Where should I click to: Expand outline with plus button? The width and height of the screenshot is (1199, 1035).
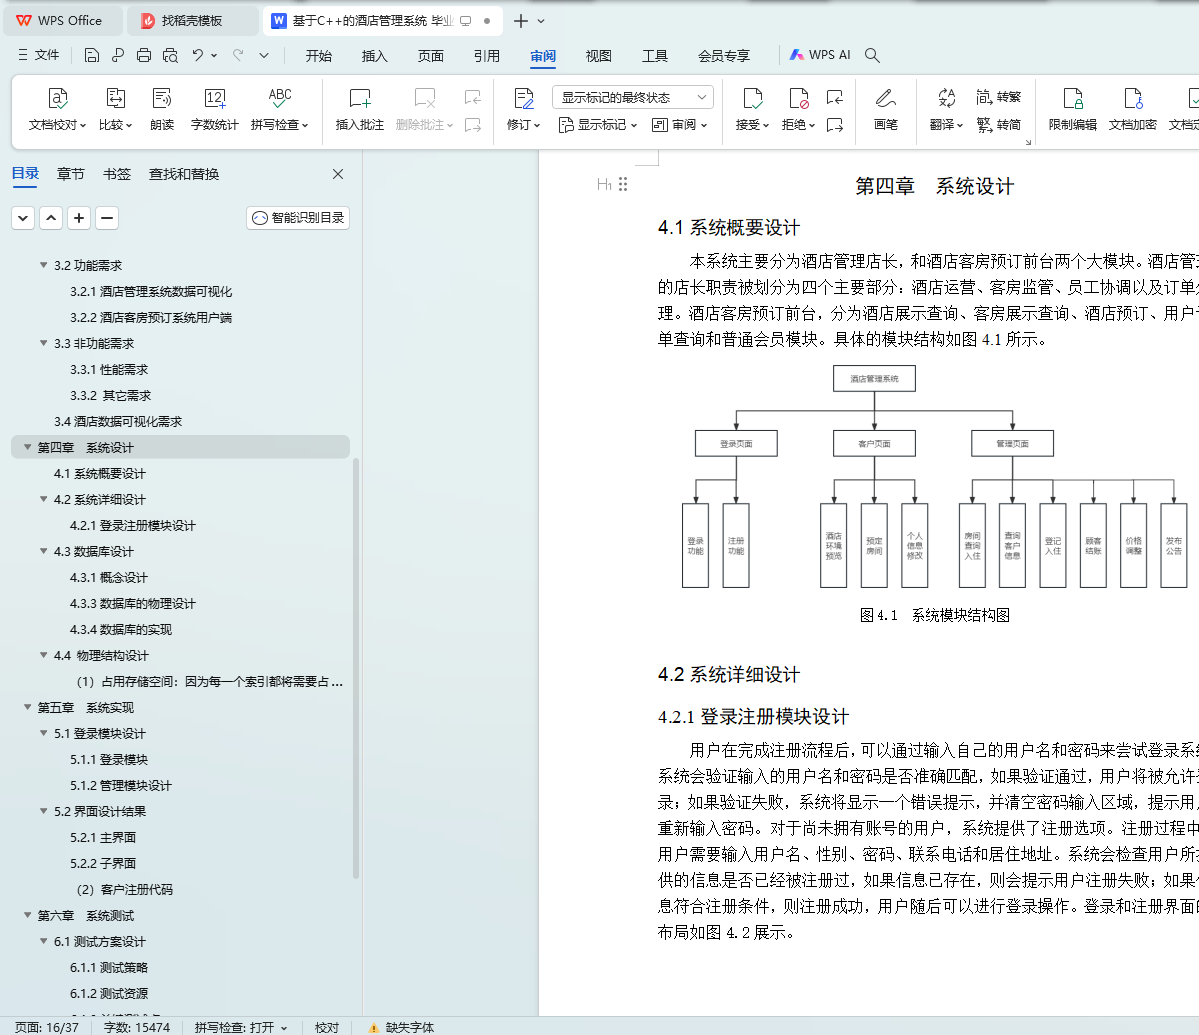coord(79,218)
